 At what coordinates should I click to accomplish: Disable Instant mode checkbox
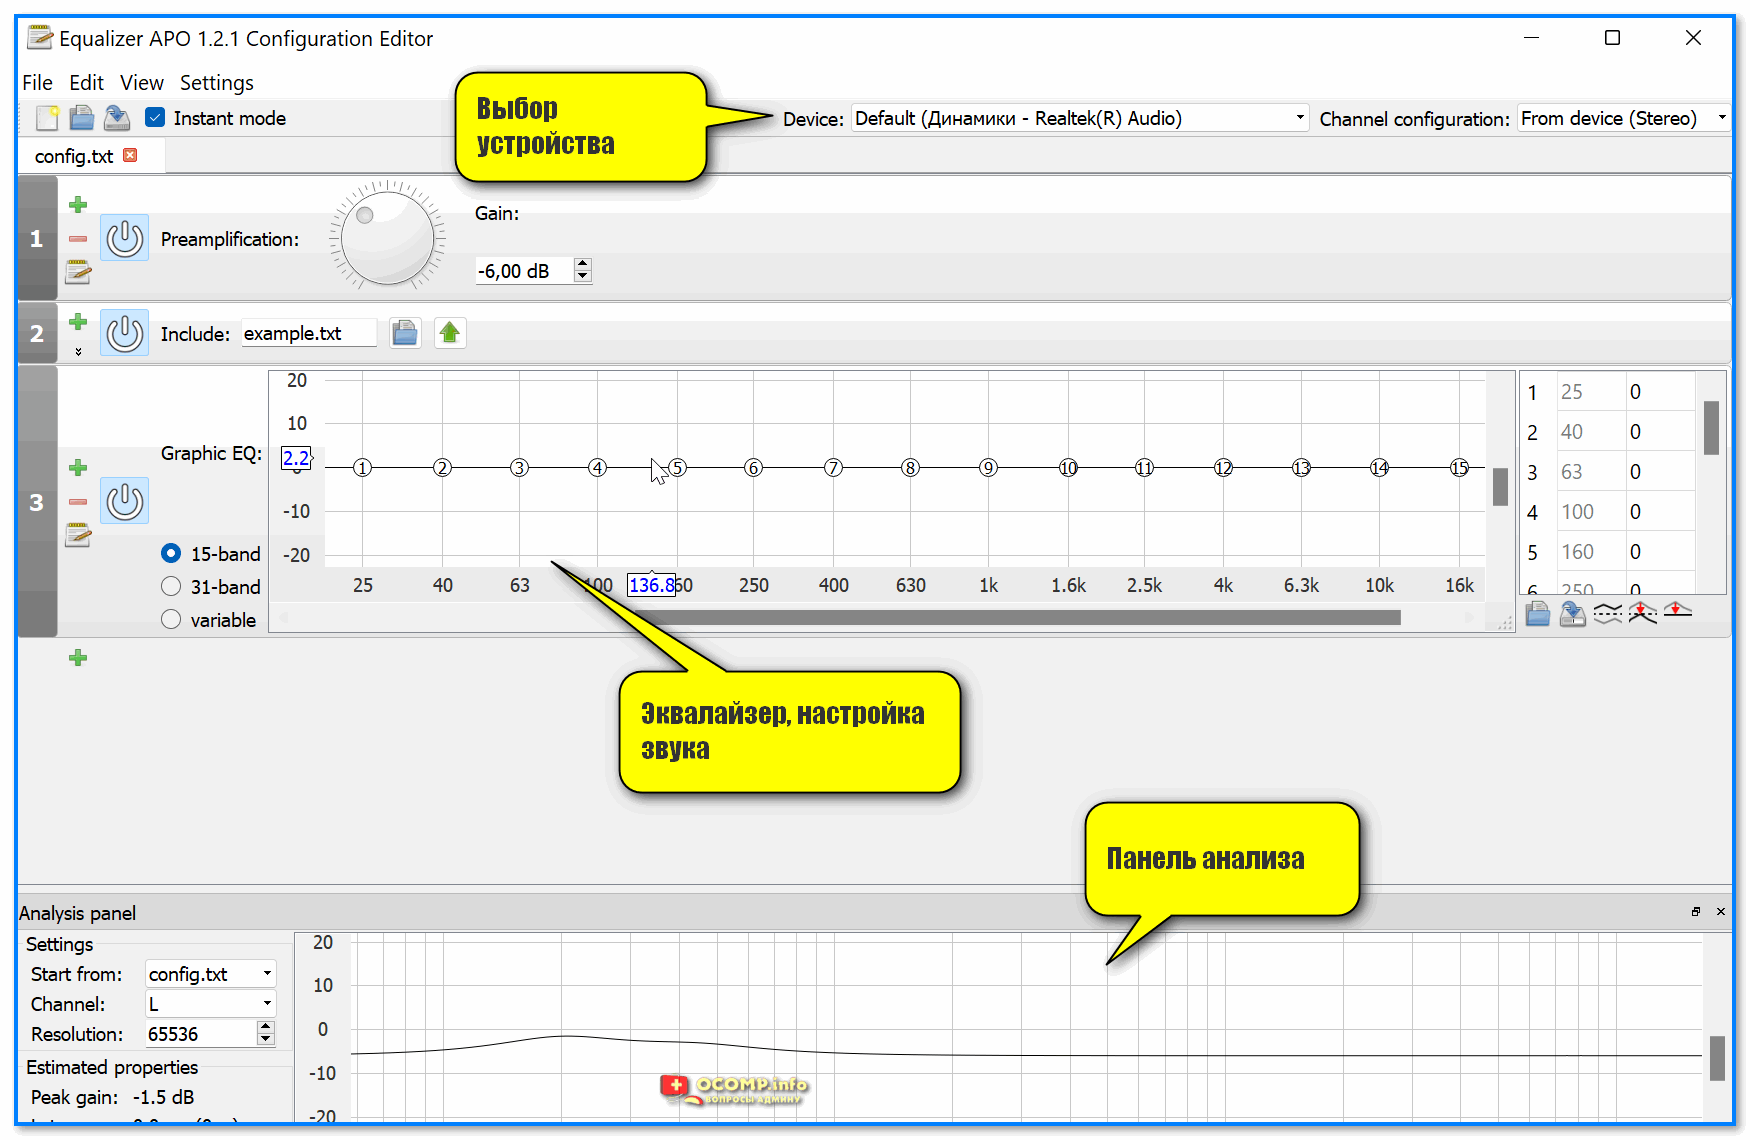[x=155, y=117]
